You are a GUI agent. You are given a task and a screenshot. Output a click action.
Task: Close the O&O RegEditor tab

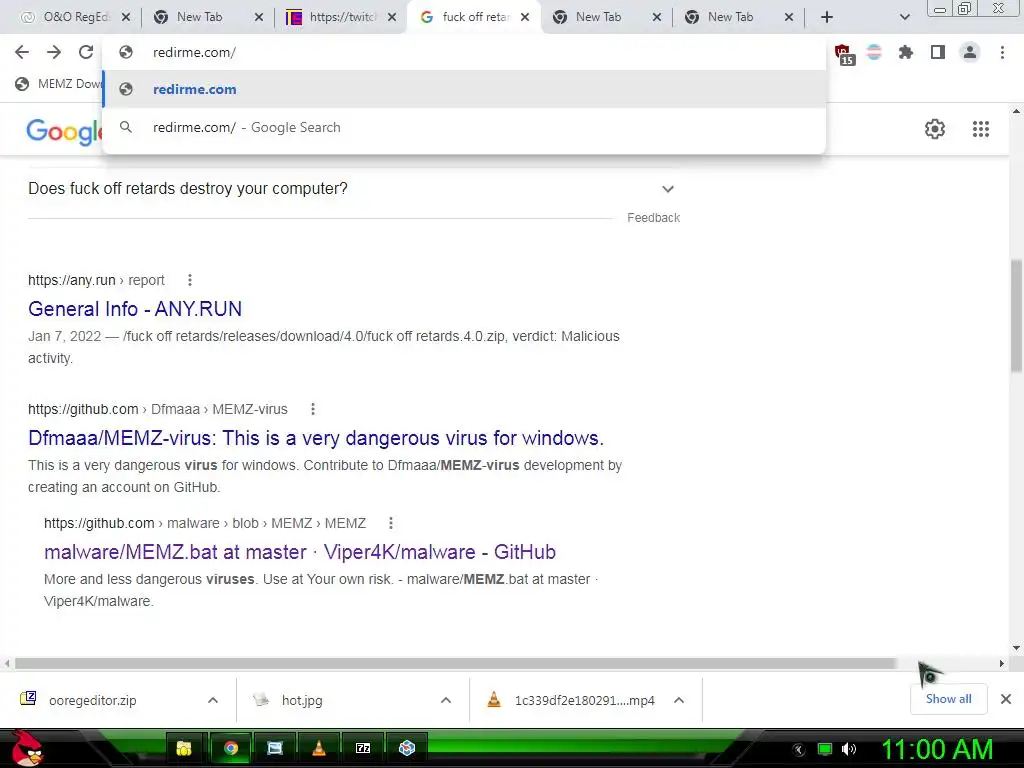[126, 17]
